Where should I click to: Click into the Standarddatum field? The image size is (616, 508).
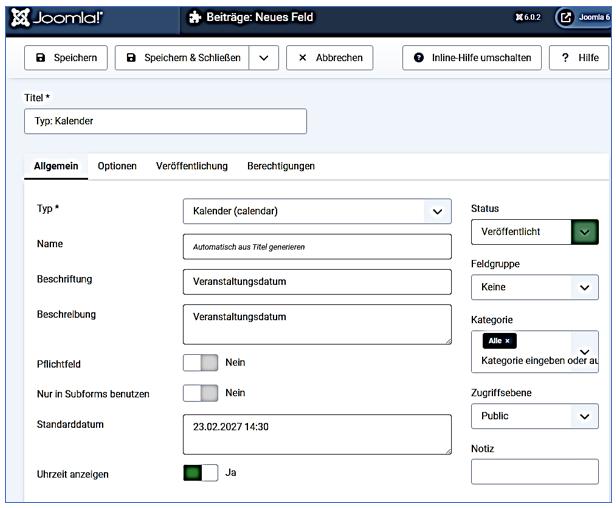click(317, 435)
